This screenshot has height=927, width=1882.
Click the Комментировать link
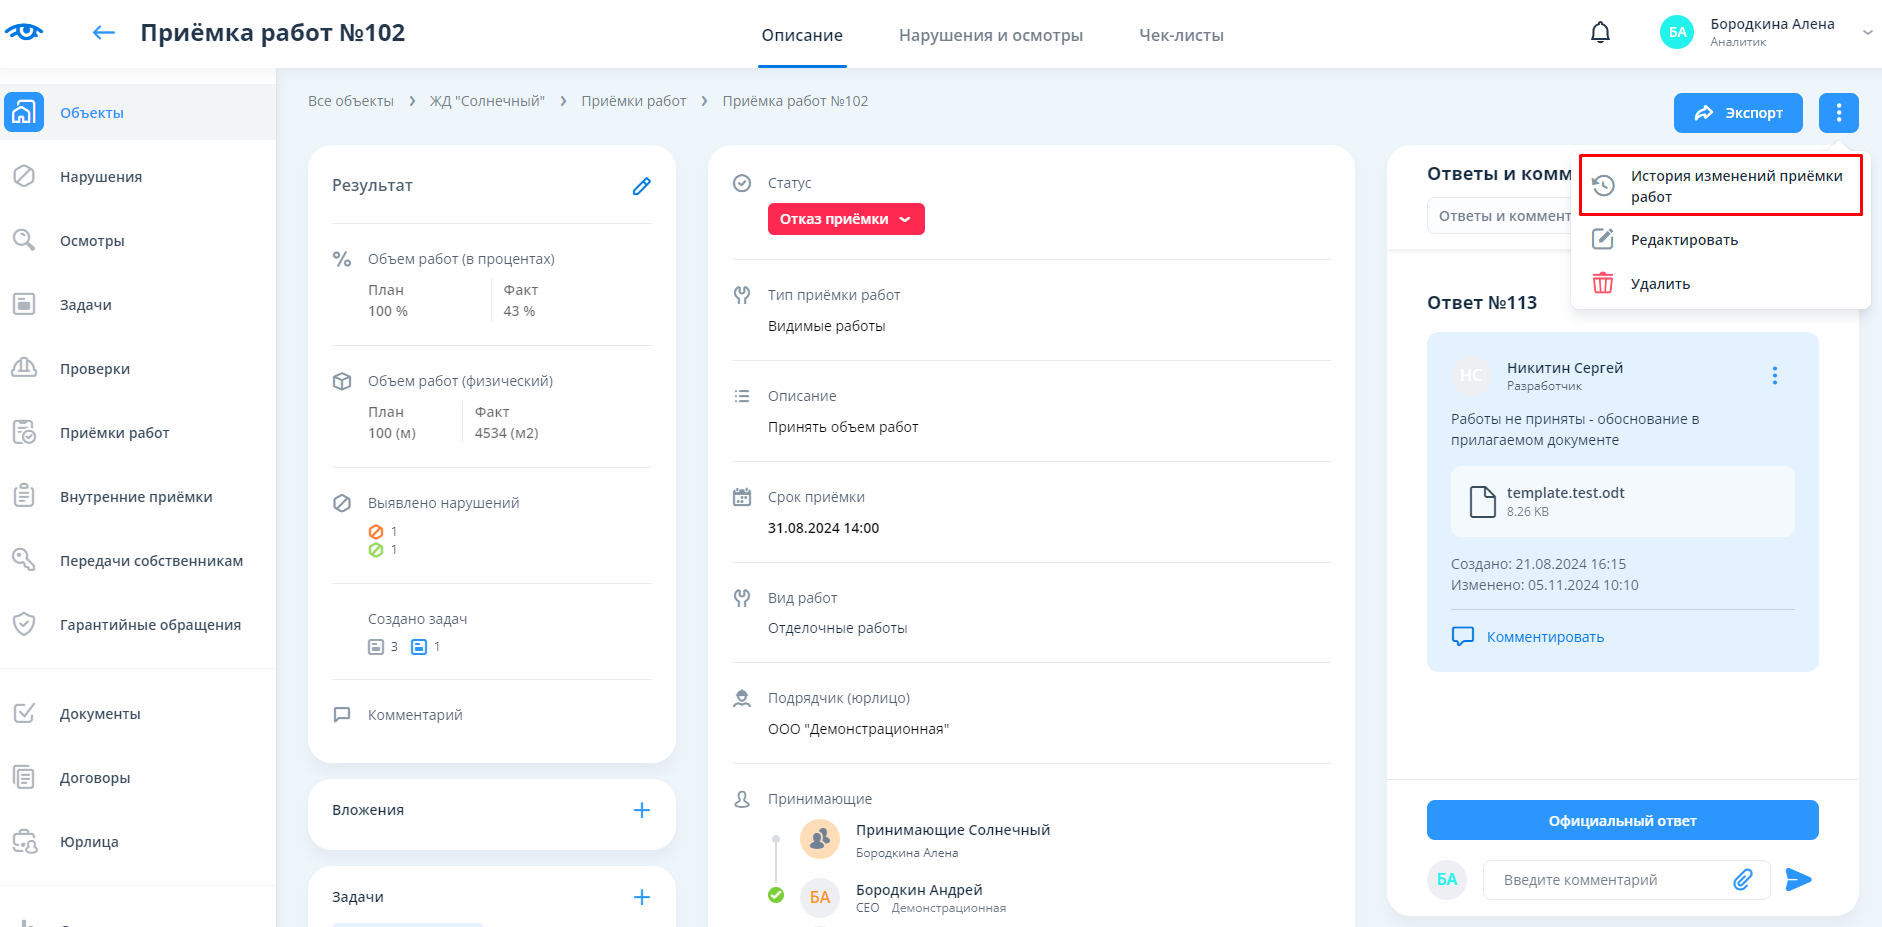click(x=1544, y=637)
